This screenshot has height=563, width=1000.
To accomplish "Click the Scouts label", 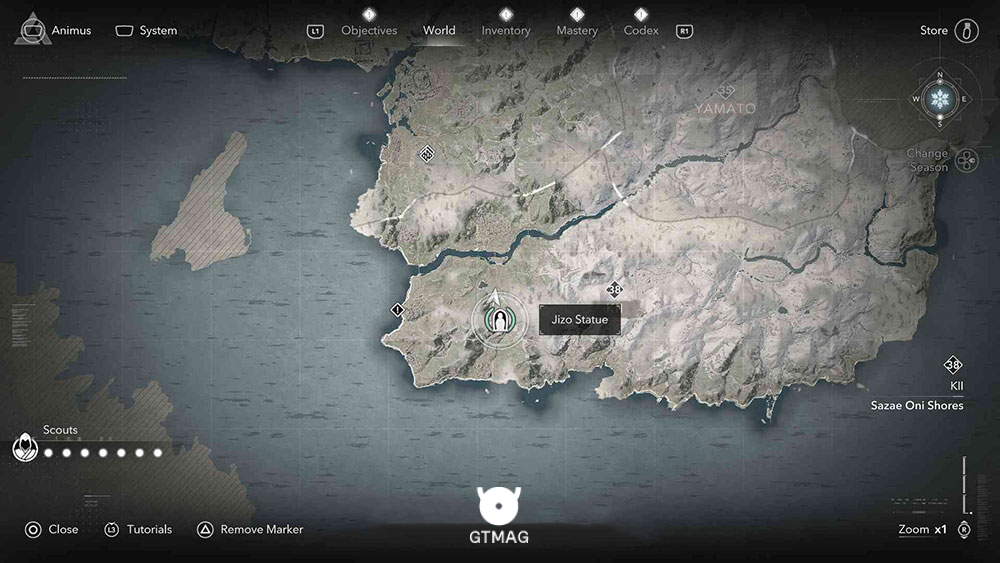I will point(60,430).
